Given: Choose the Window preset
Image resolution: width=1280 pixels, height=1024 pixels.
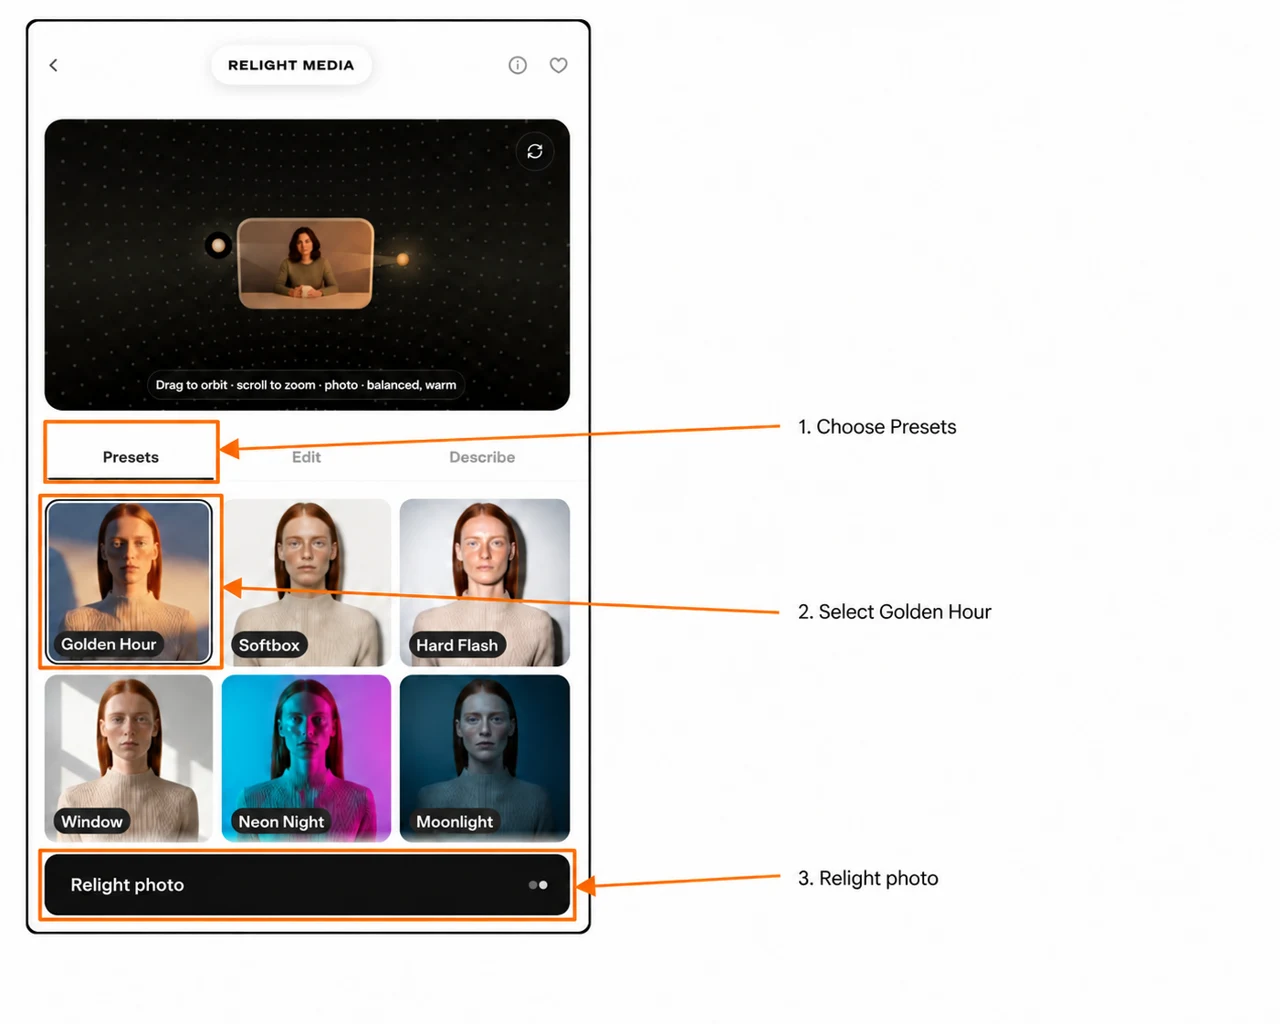Looking at the screenshot, I should 129,758.
